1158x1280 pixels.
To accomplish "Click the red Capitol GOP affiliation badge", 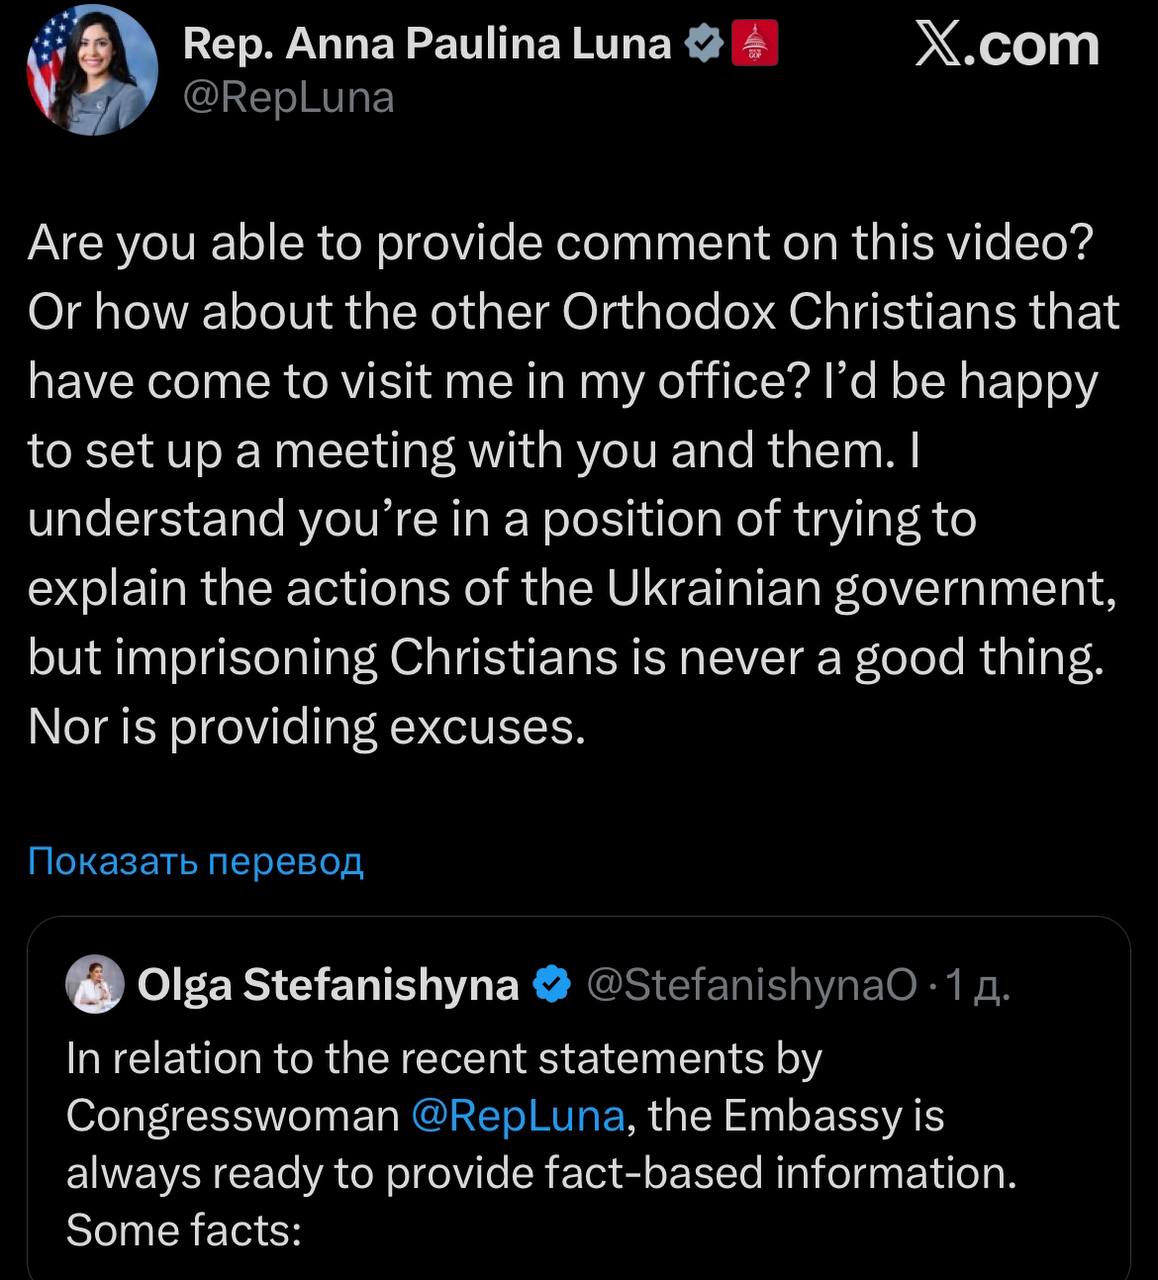I will [755, 45].
